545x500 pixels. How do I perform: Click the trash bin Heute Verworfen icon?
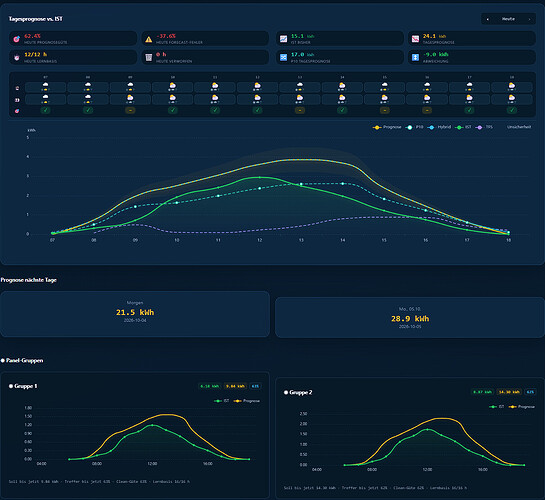149,57
